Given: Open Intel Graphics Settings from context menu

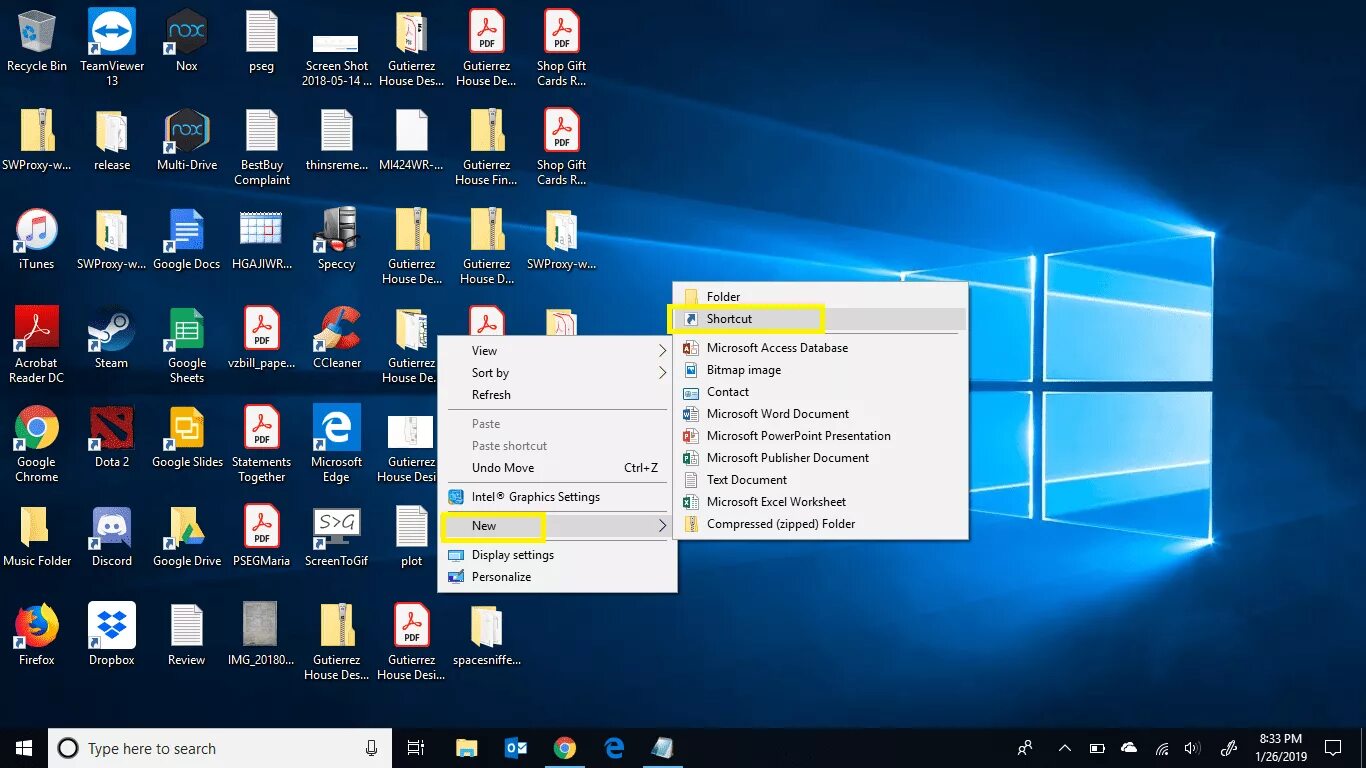Looking at the screenshot, I should click(x=557, y=497).
